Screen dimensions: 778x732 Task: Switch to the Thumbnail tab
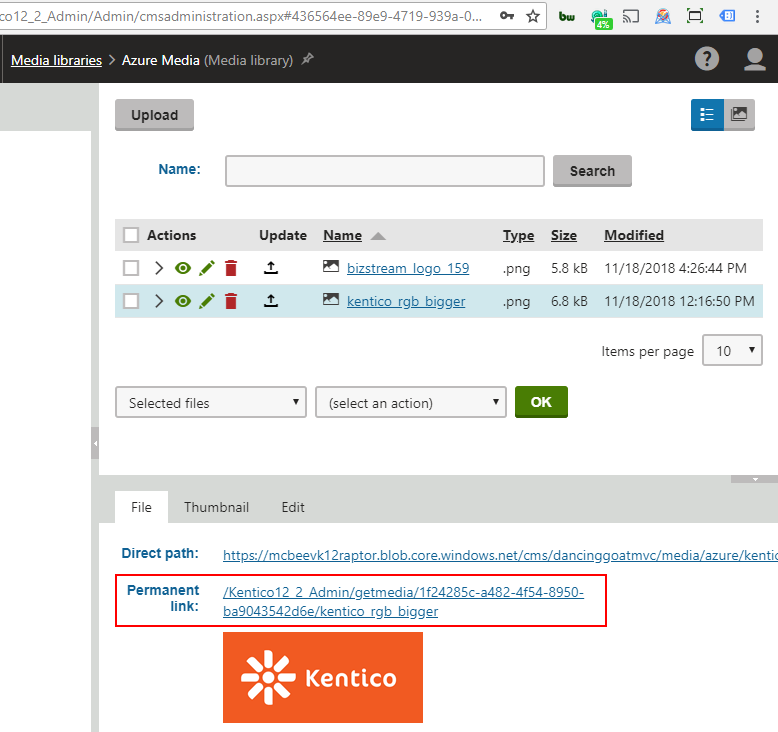click(216, 507)
